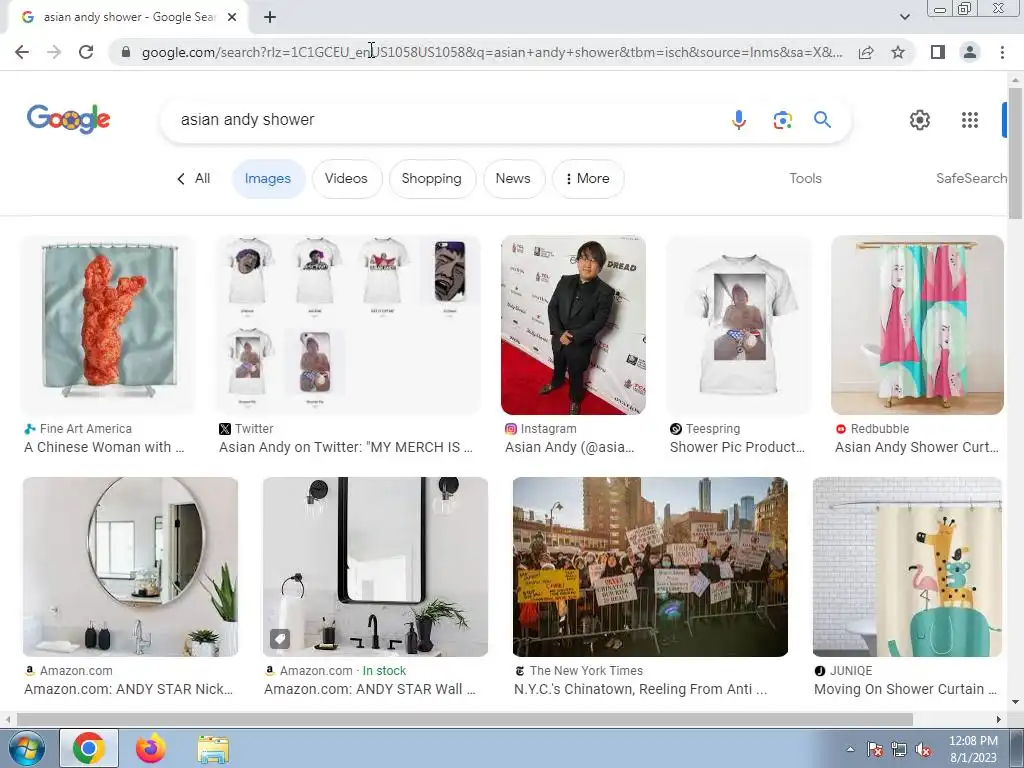Open the tab search dropdown arrow

(x=904, y=17)
